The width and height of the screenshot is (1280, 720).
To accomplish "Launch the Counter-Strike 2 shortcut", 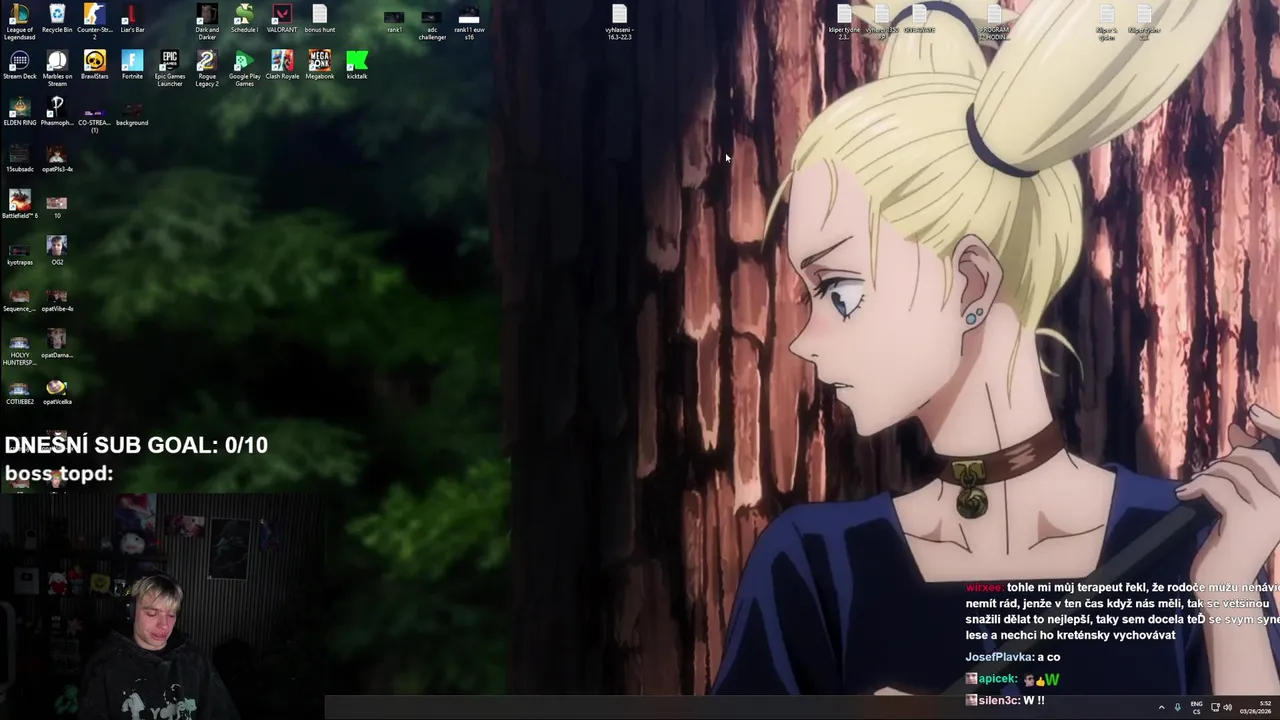I will click(x=95, y=22).
